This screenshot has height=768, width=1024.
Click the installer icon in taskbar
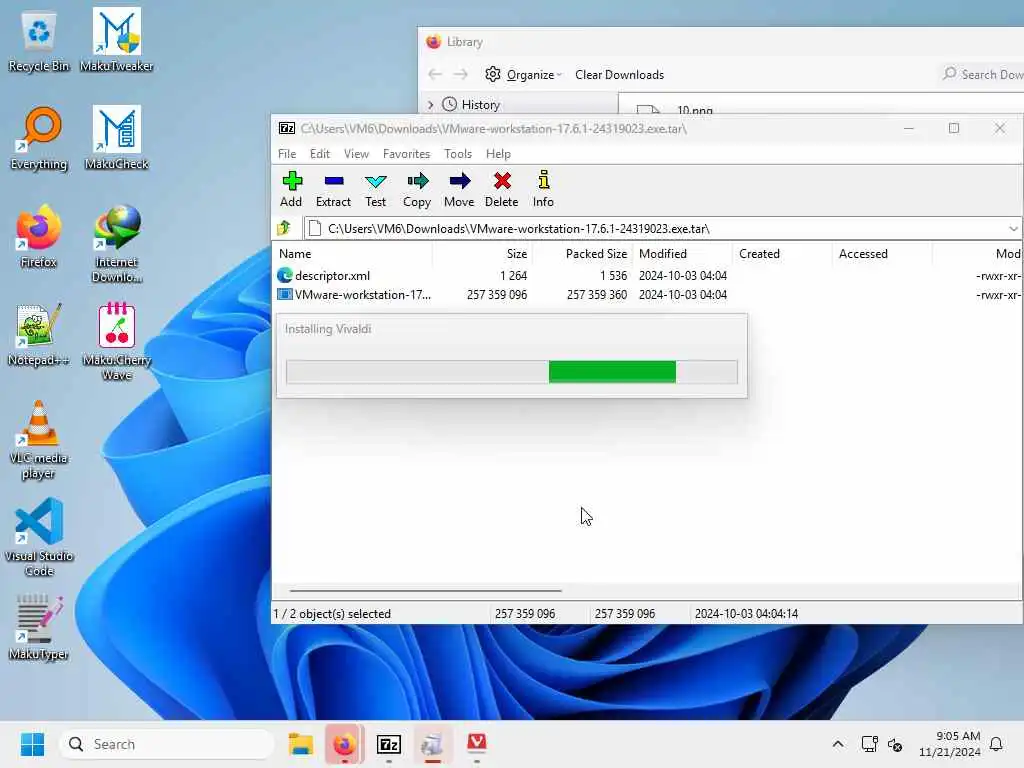[432, 744]
